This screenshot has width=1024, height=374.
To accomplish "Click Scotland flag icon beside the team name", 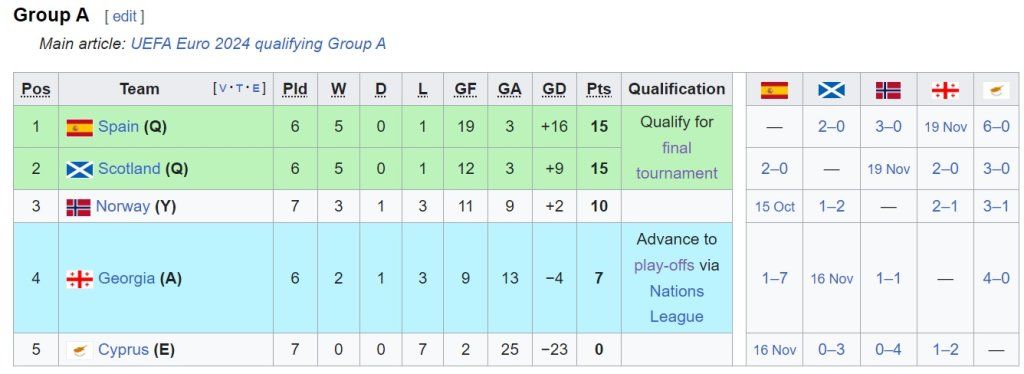I will 79,169.
